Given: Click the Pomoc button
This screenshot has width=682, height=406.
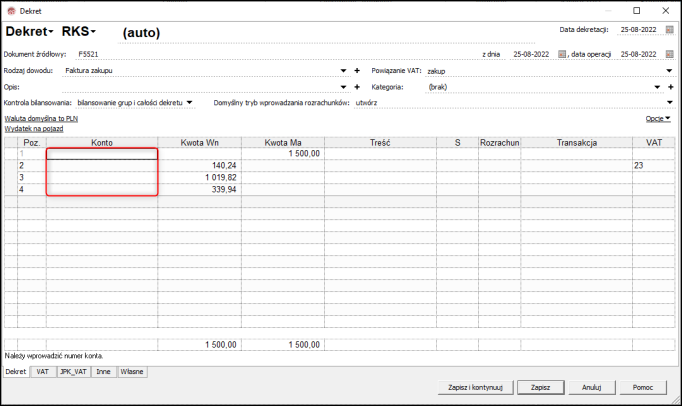Looking at the screenshot, I should (643, 387).
